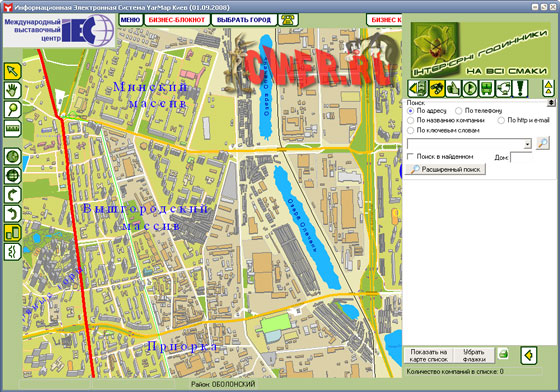This screenshot has height=392, width=560.
Task: Open the БИЗНЕС-БЛОКНОТ tab
Action: [177, 20]
